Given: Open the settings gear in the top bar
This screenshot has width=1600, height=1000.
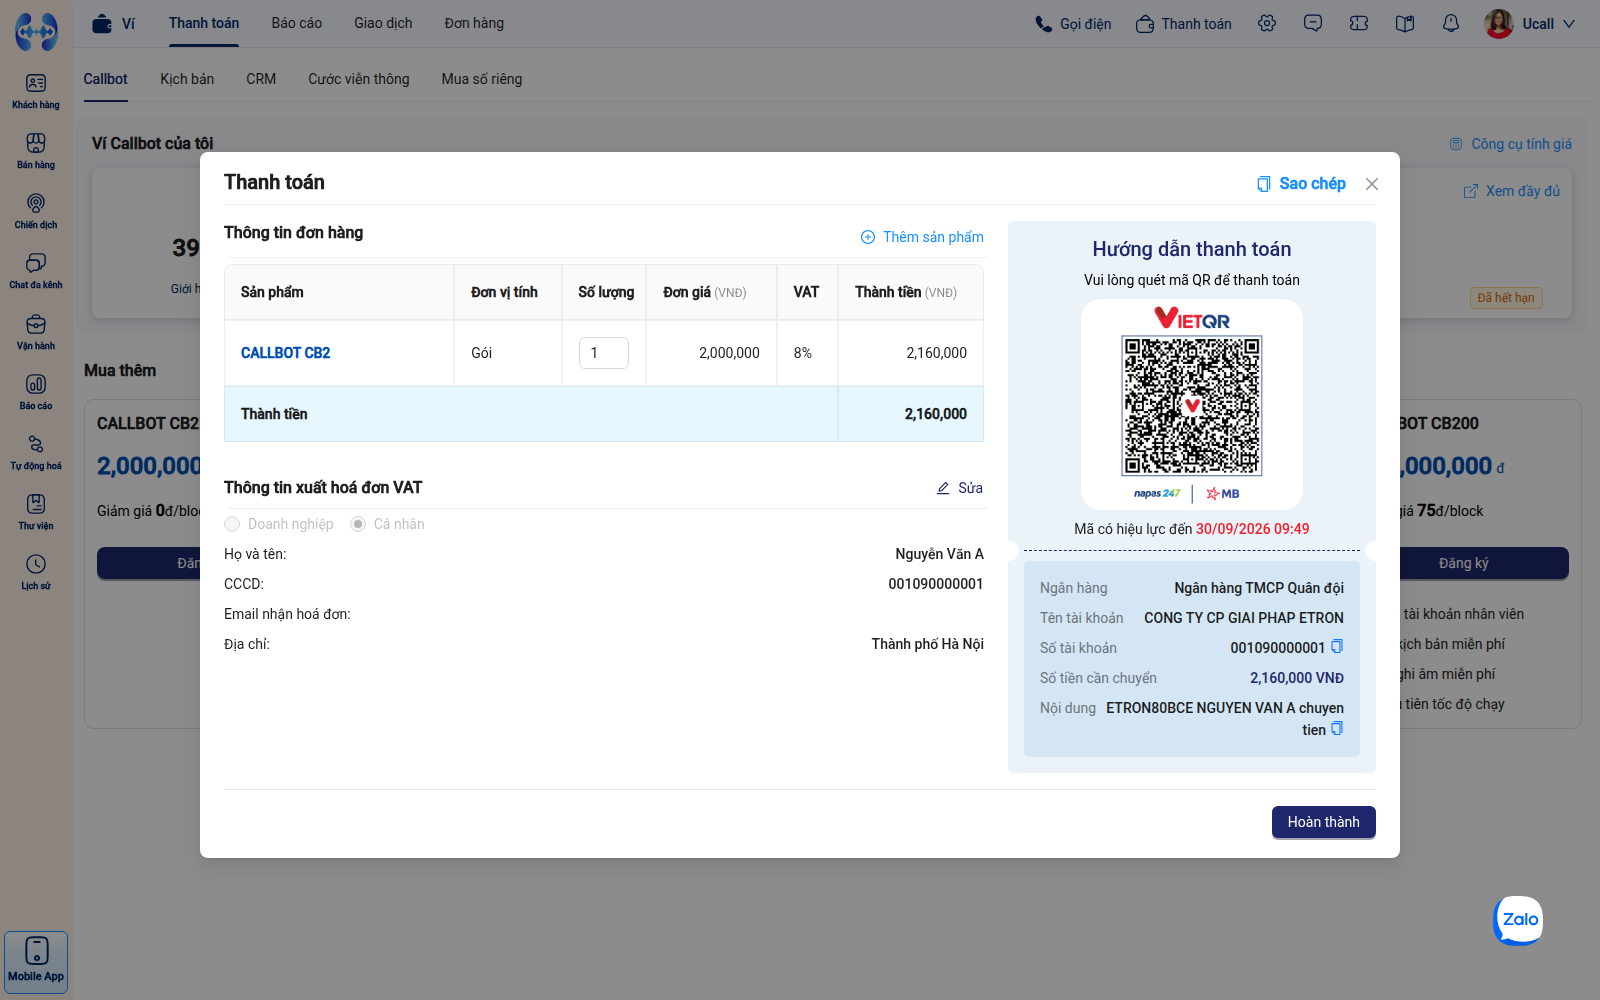Looking at the screenshot, I should [x=1267, y=23].
